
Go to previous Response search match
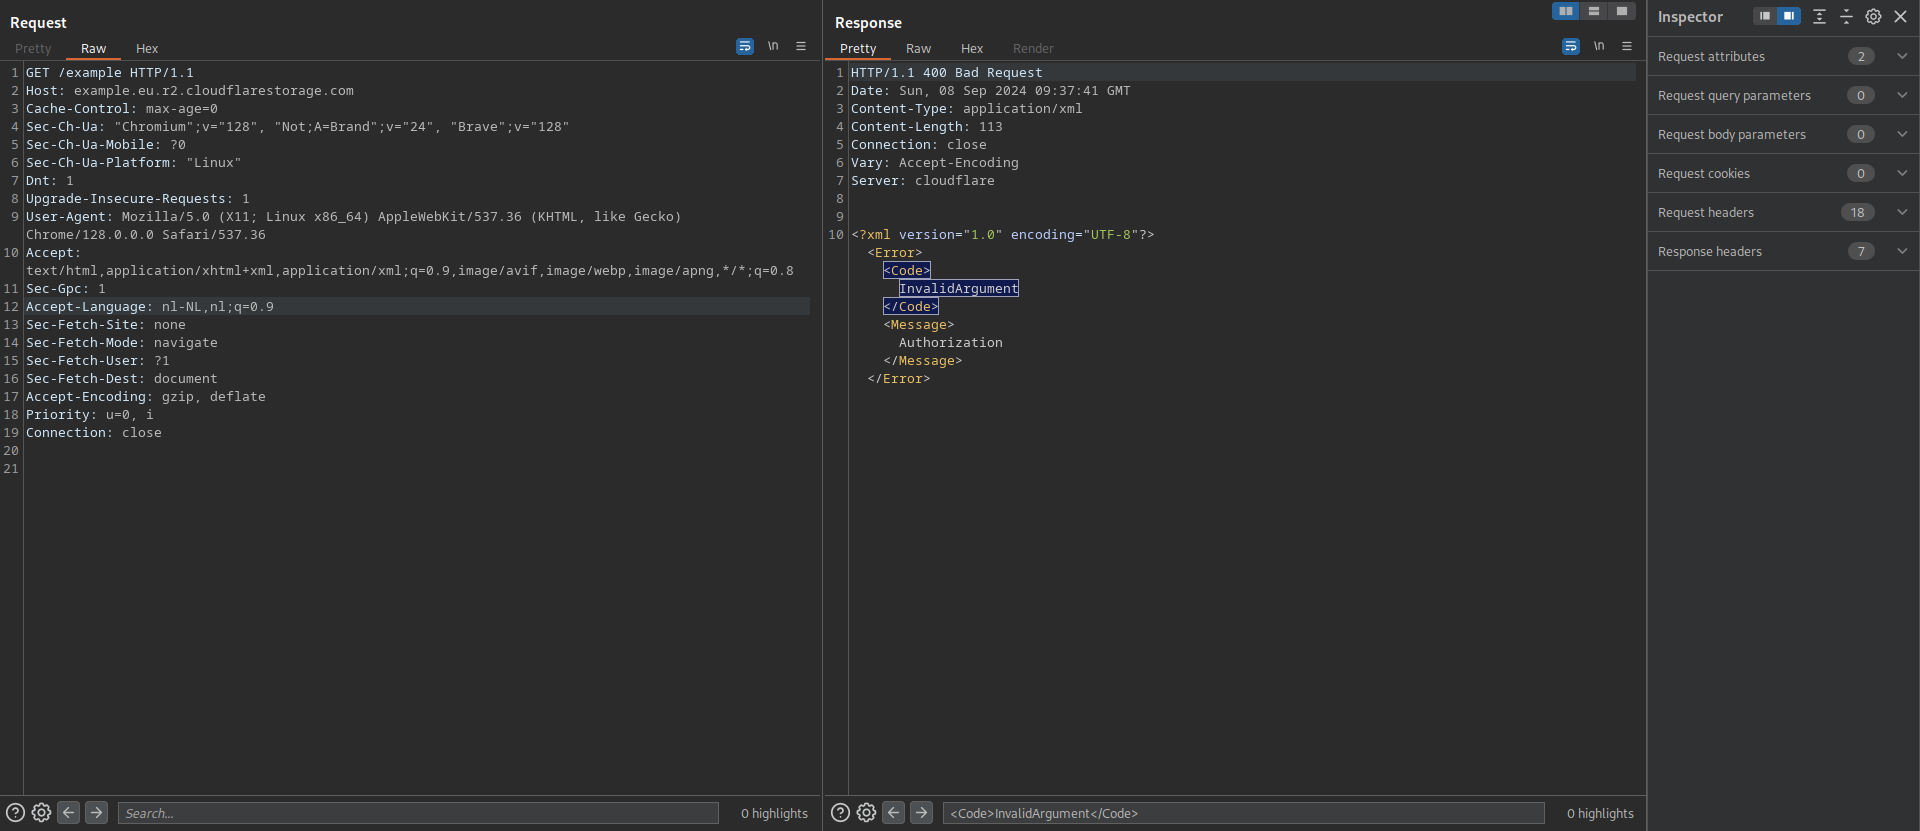point(894,813)
